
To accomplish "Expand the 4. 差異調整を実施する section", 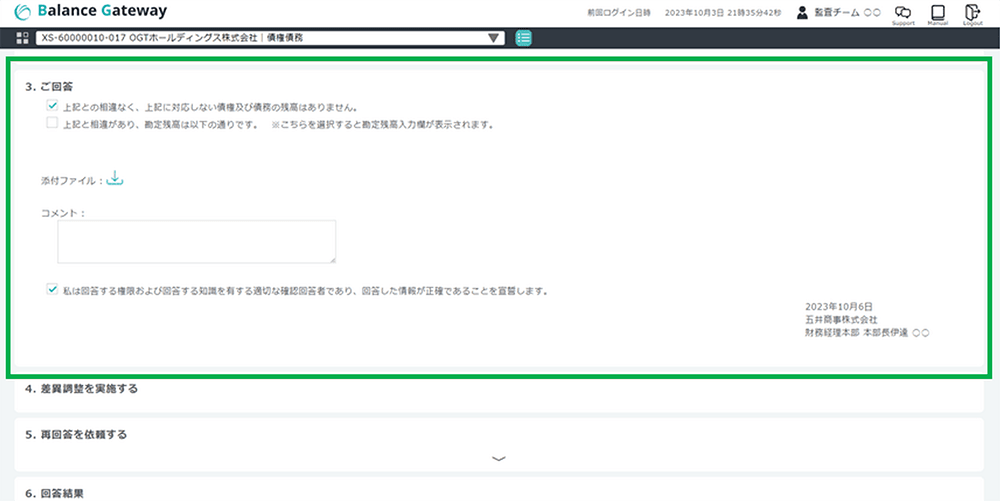I will coord(82,389).
